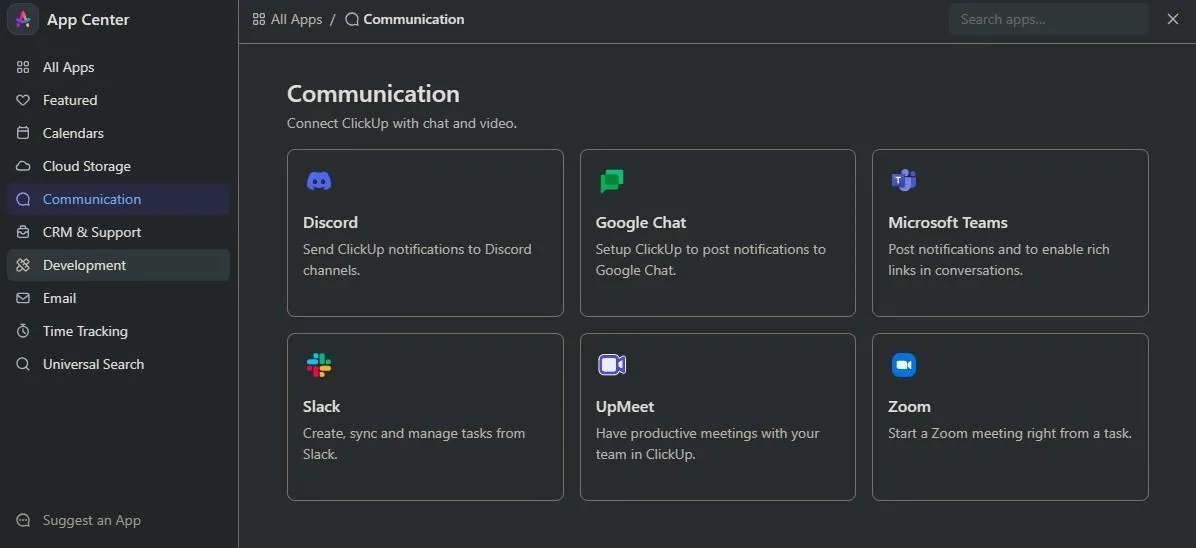Click the Development icon in sidebar
Screen dimensions: 1196x548
23,265
